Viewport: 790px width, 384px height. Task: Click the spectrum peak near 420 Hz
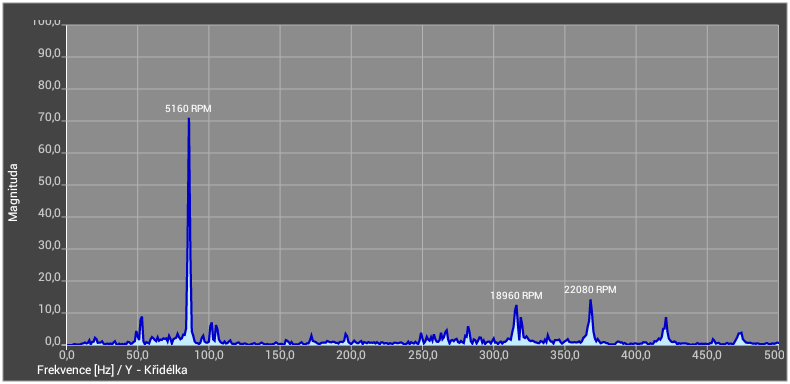tap(666, 319)
